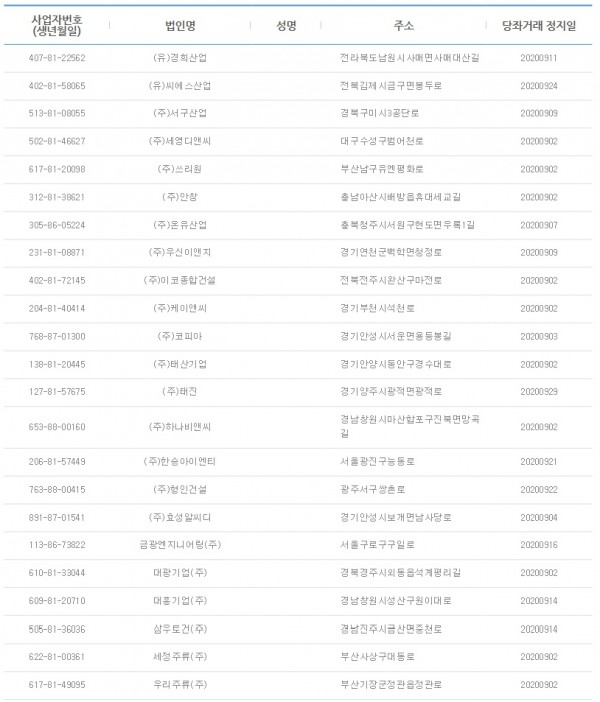Click company 세정주류(주)

[180, 656]
